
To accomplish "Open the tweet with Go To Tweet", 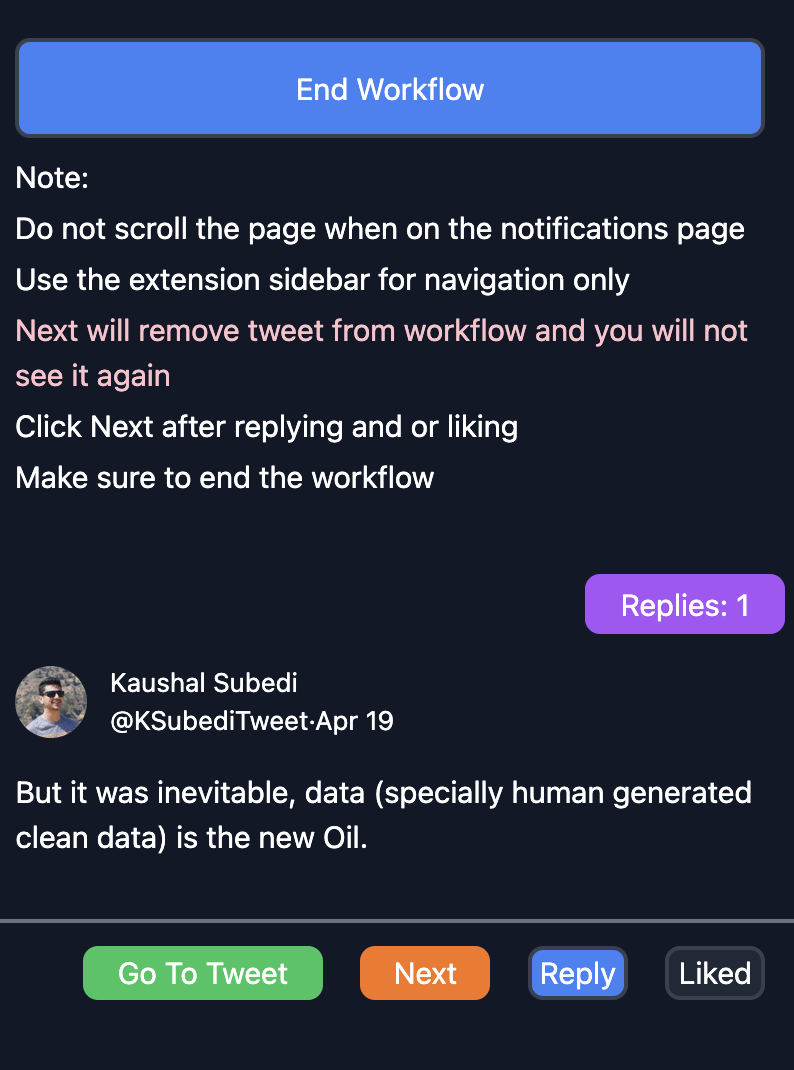I will click(203, 973).
